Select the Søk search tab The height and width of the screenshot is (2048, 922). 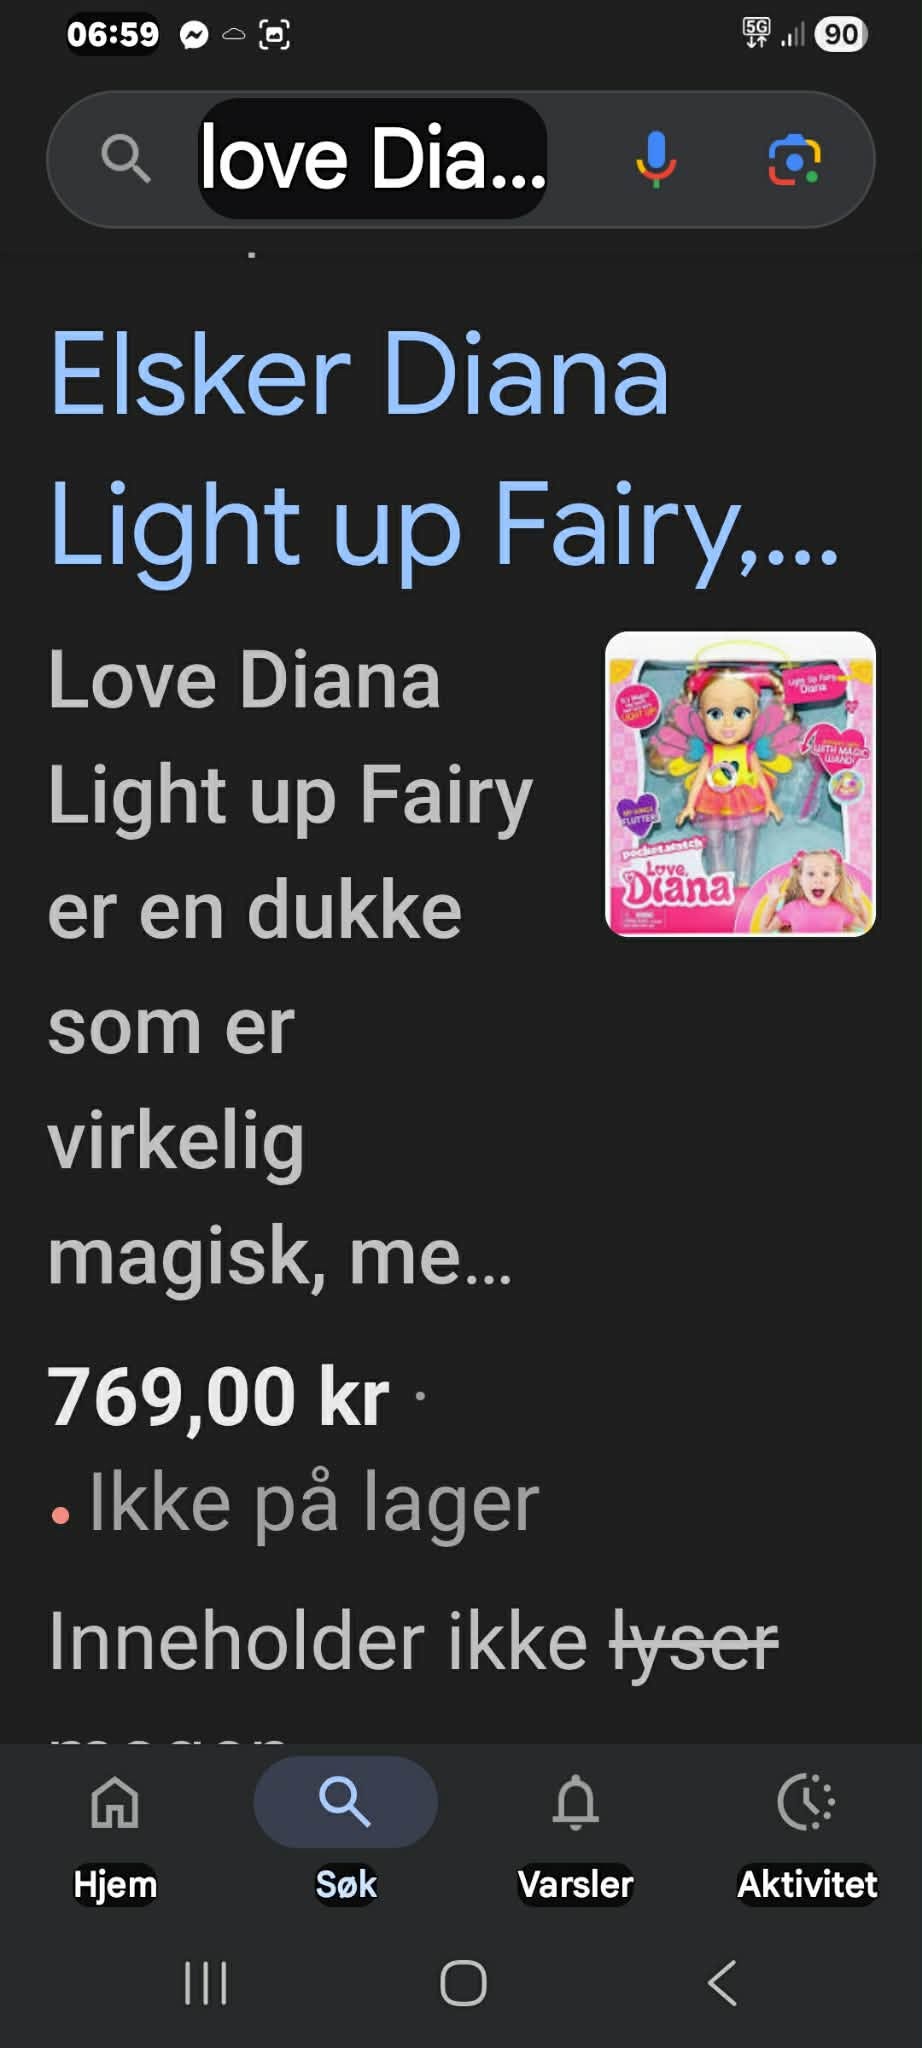[345, 1833]
